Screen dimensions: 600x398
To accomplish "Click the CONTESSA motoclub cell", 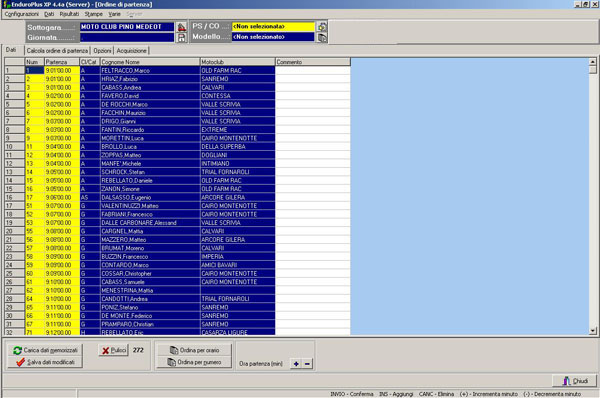I will pos(238,96).
